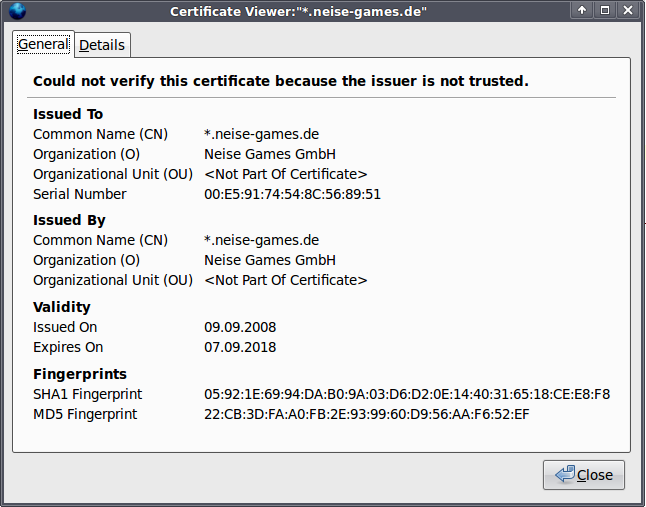Click the window title text

[x=298, y=11]
